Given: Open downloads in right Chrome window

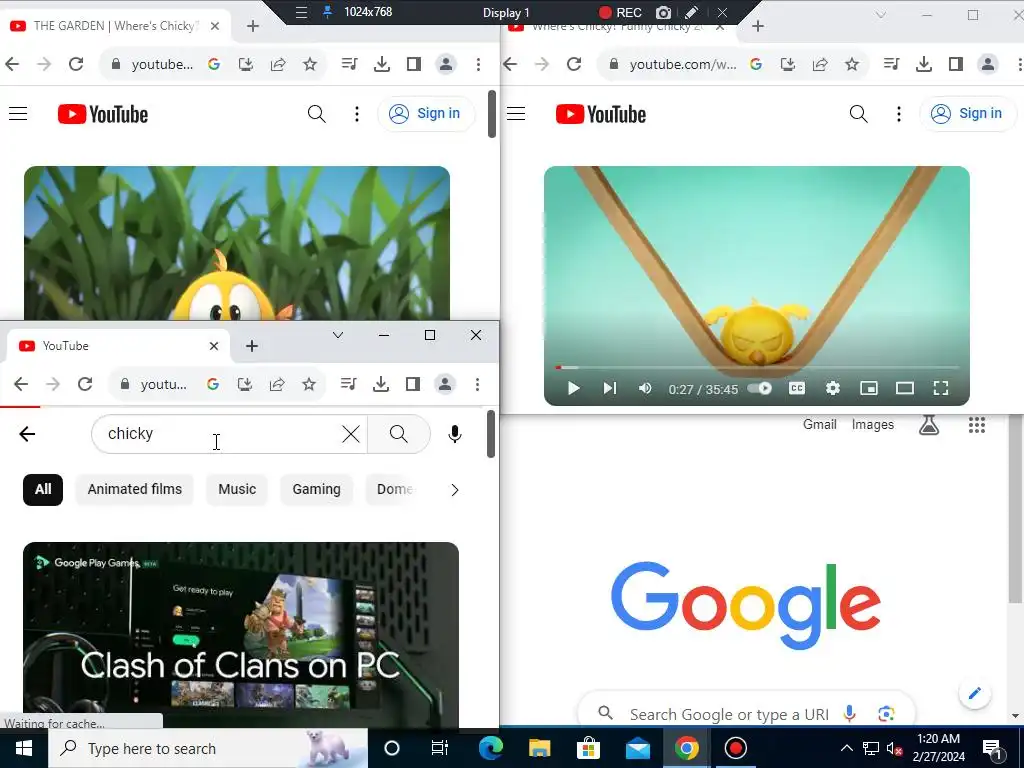Looking at the screenshot, I should point(923,64).
